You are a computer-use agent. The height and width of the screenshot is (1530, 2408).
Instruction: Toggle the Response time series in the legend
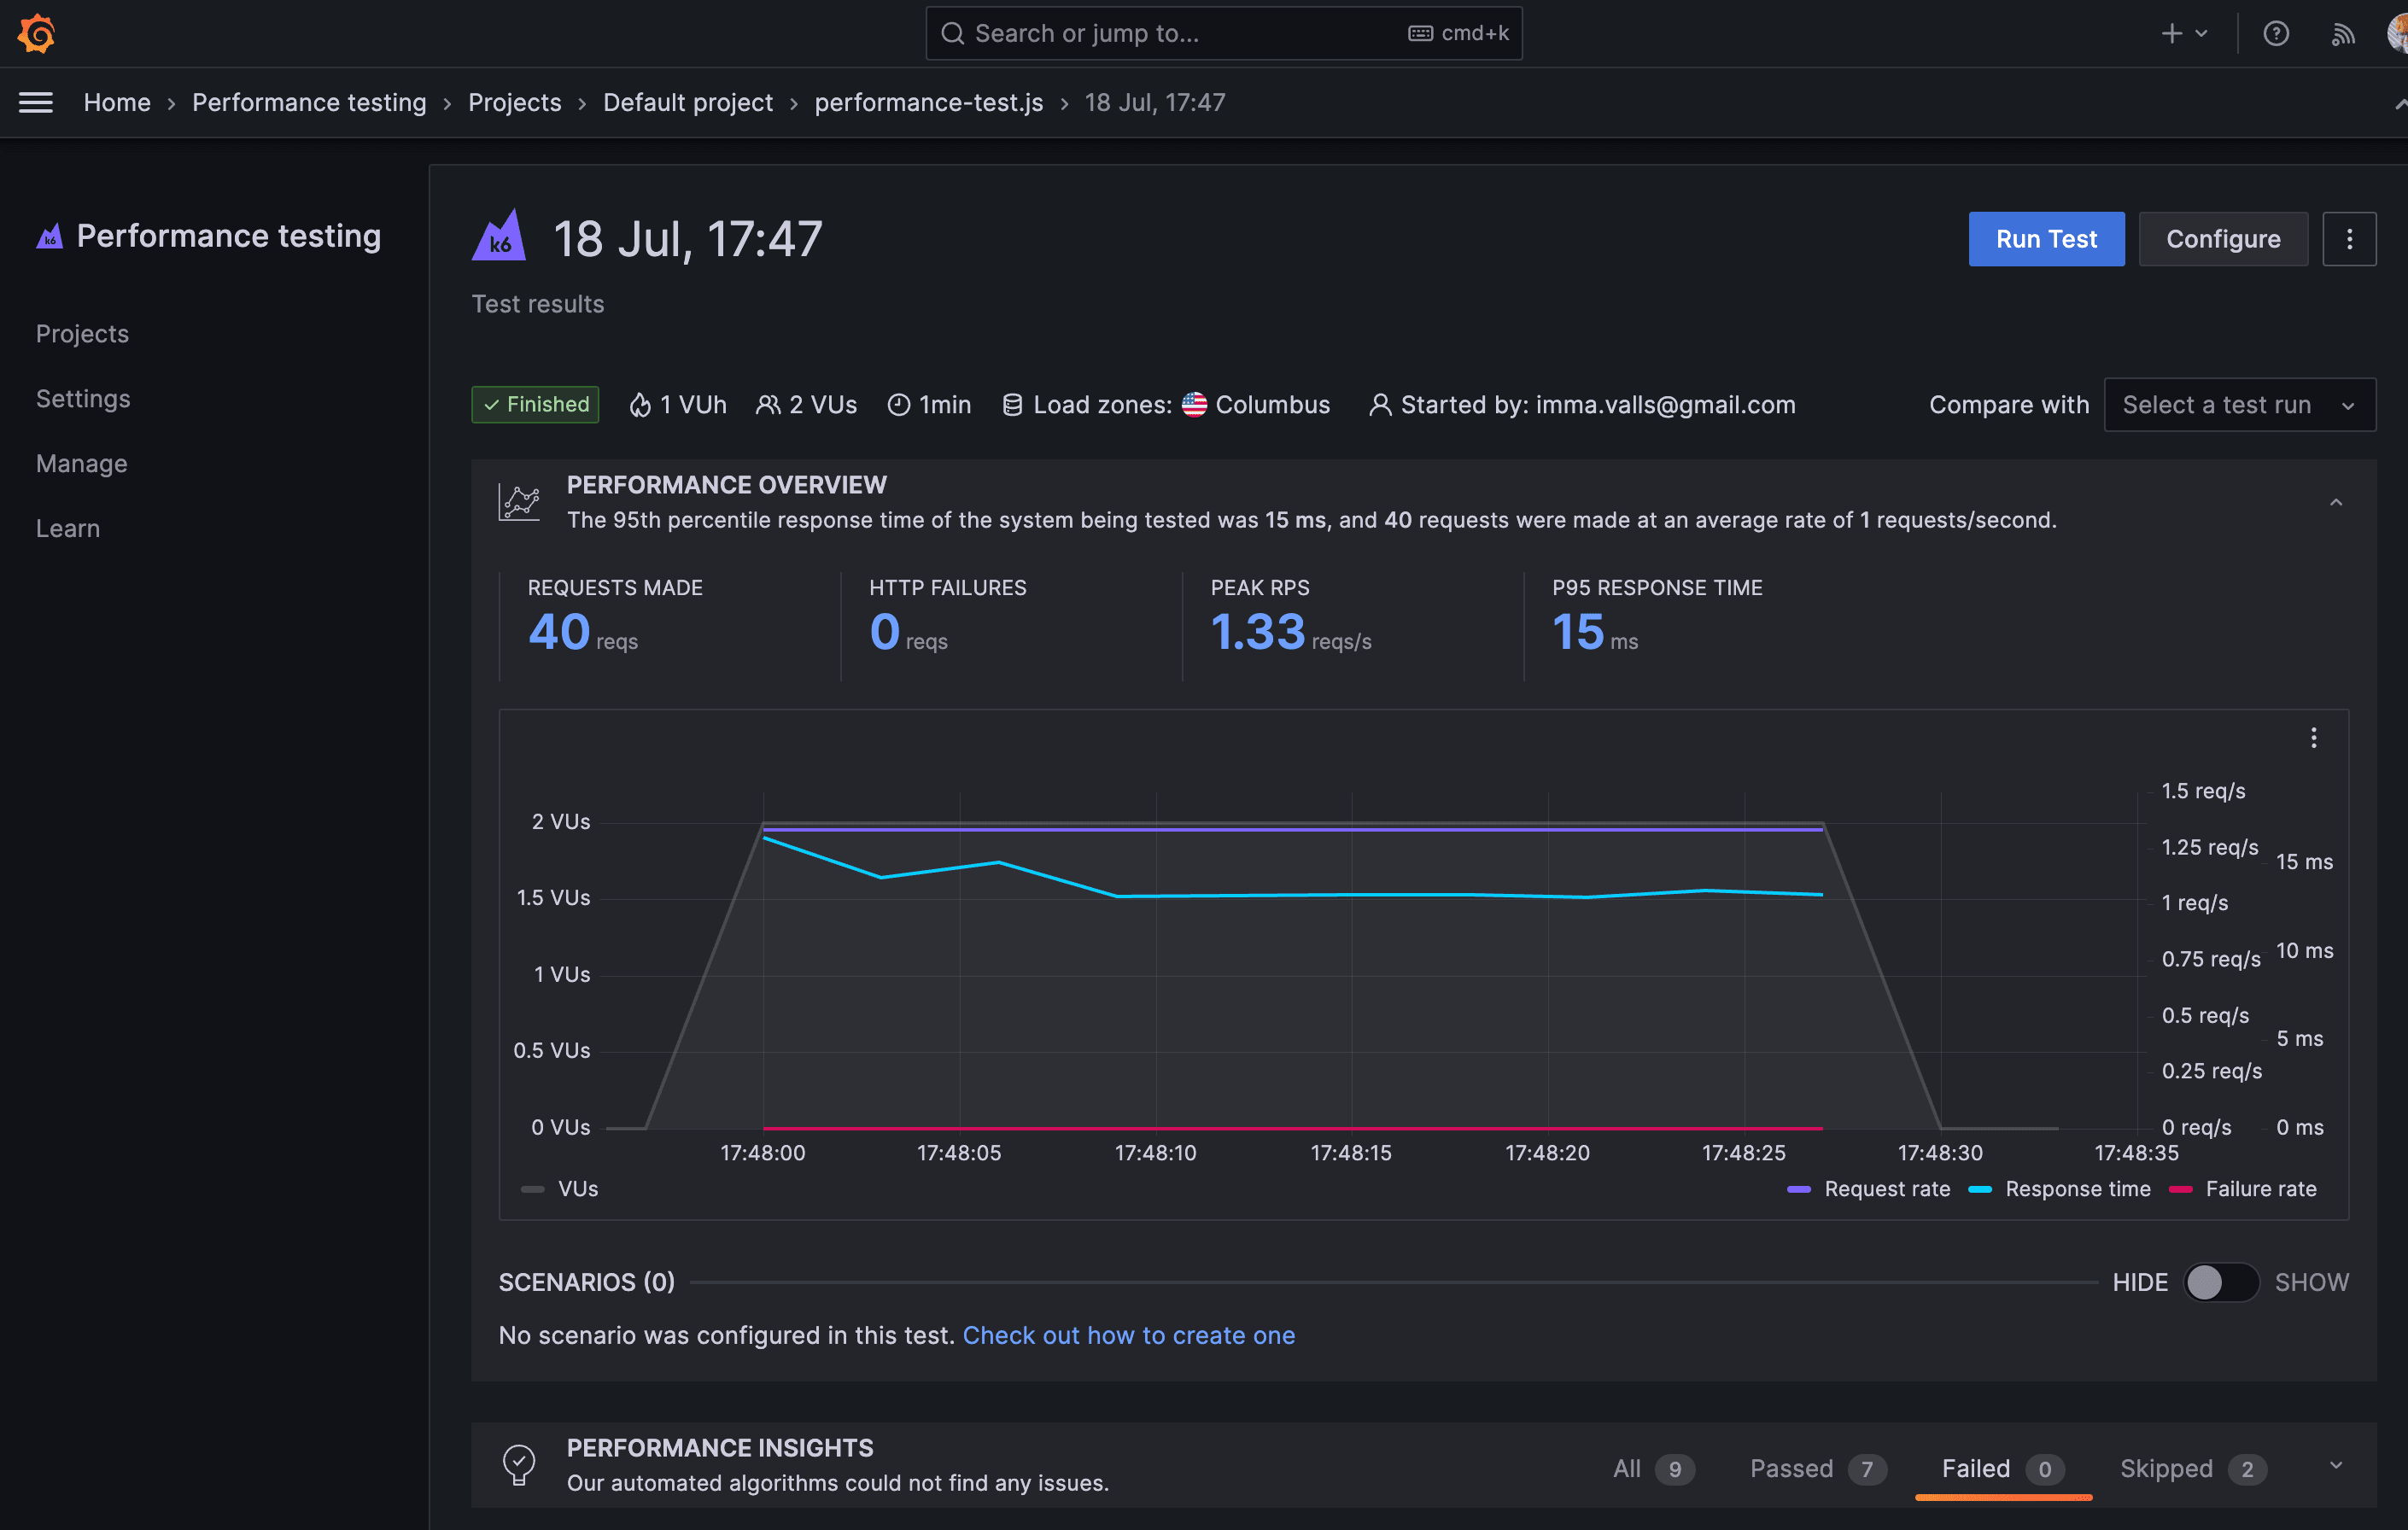(2077, 1189)
